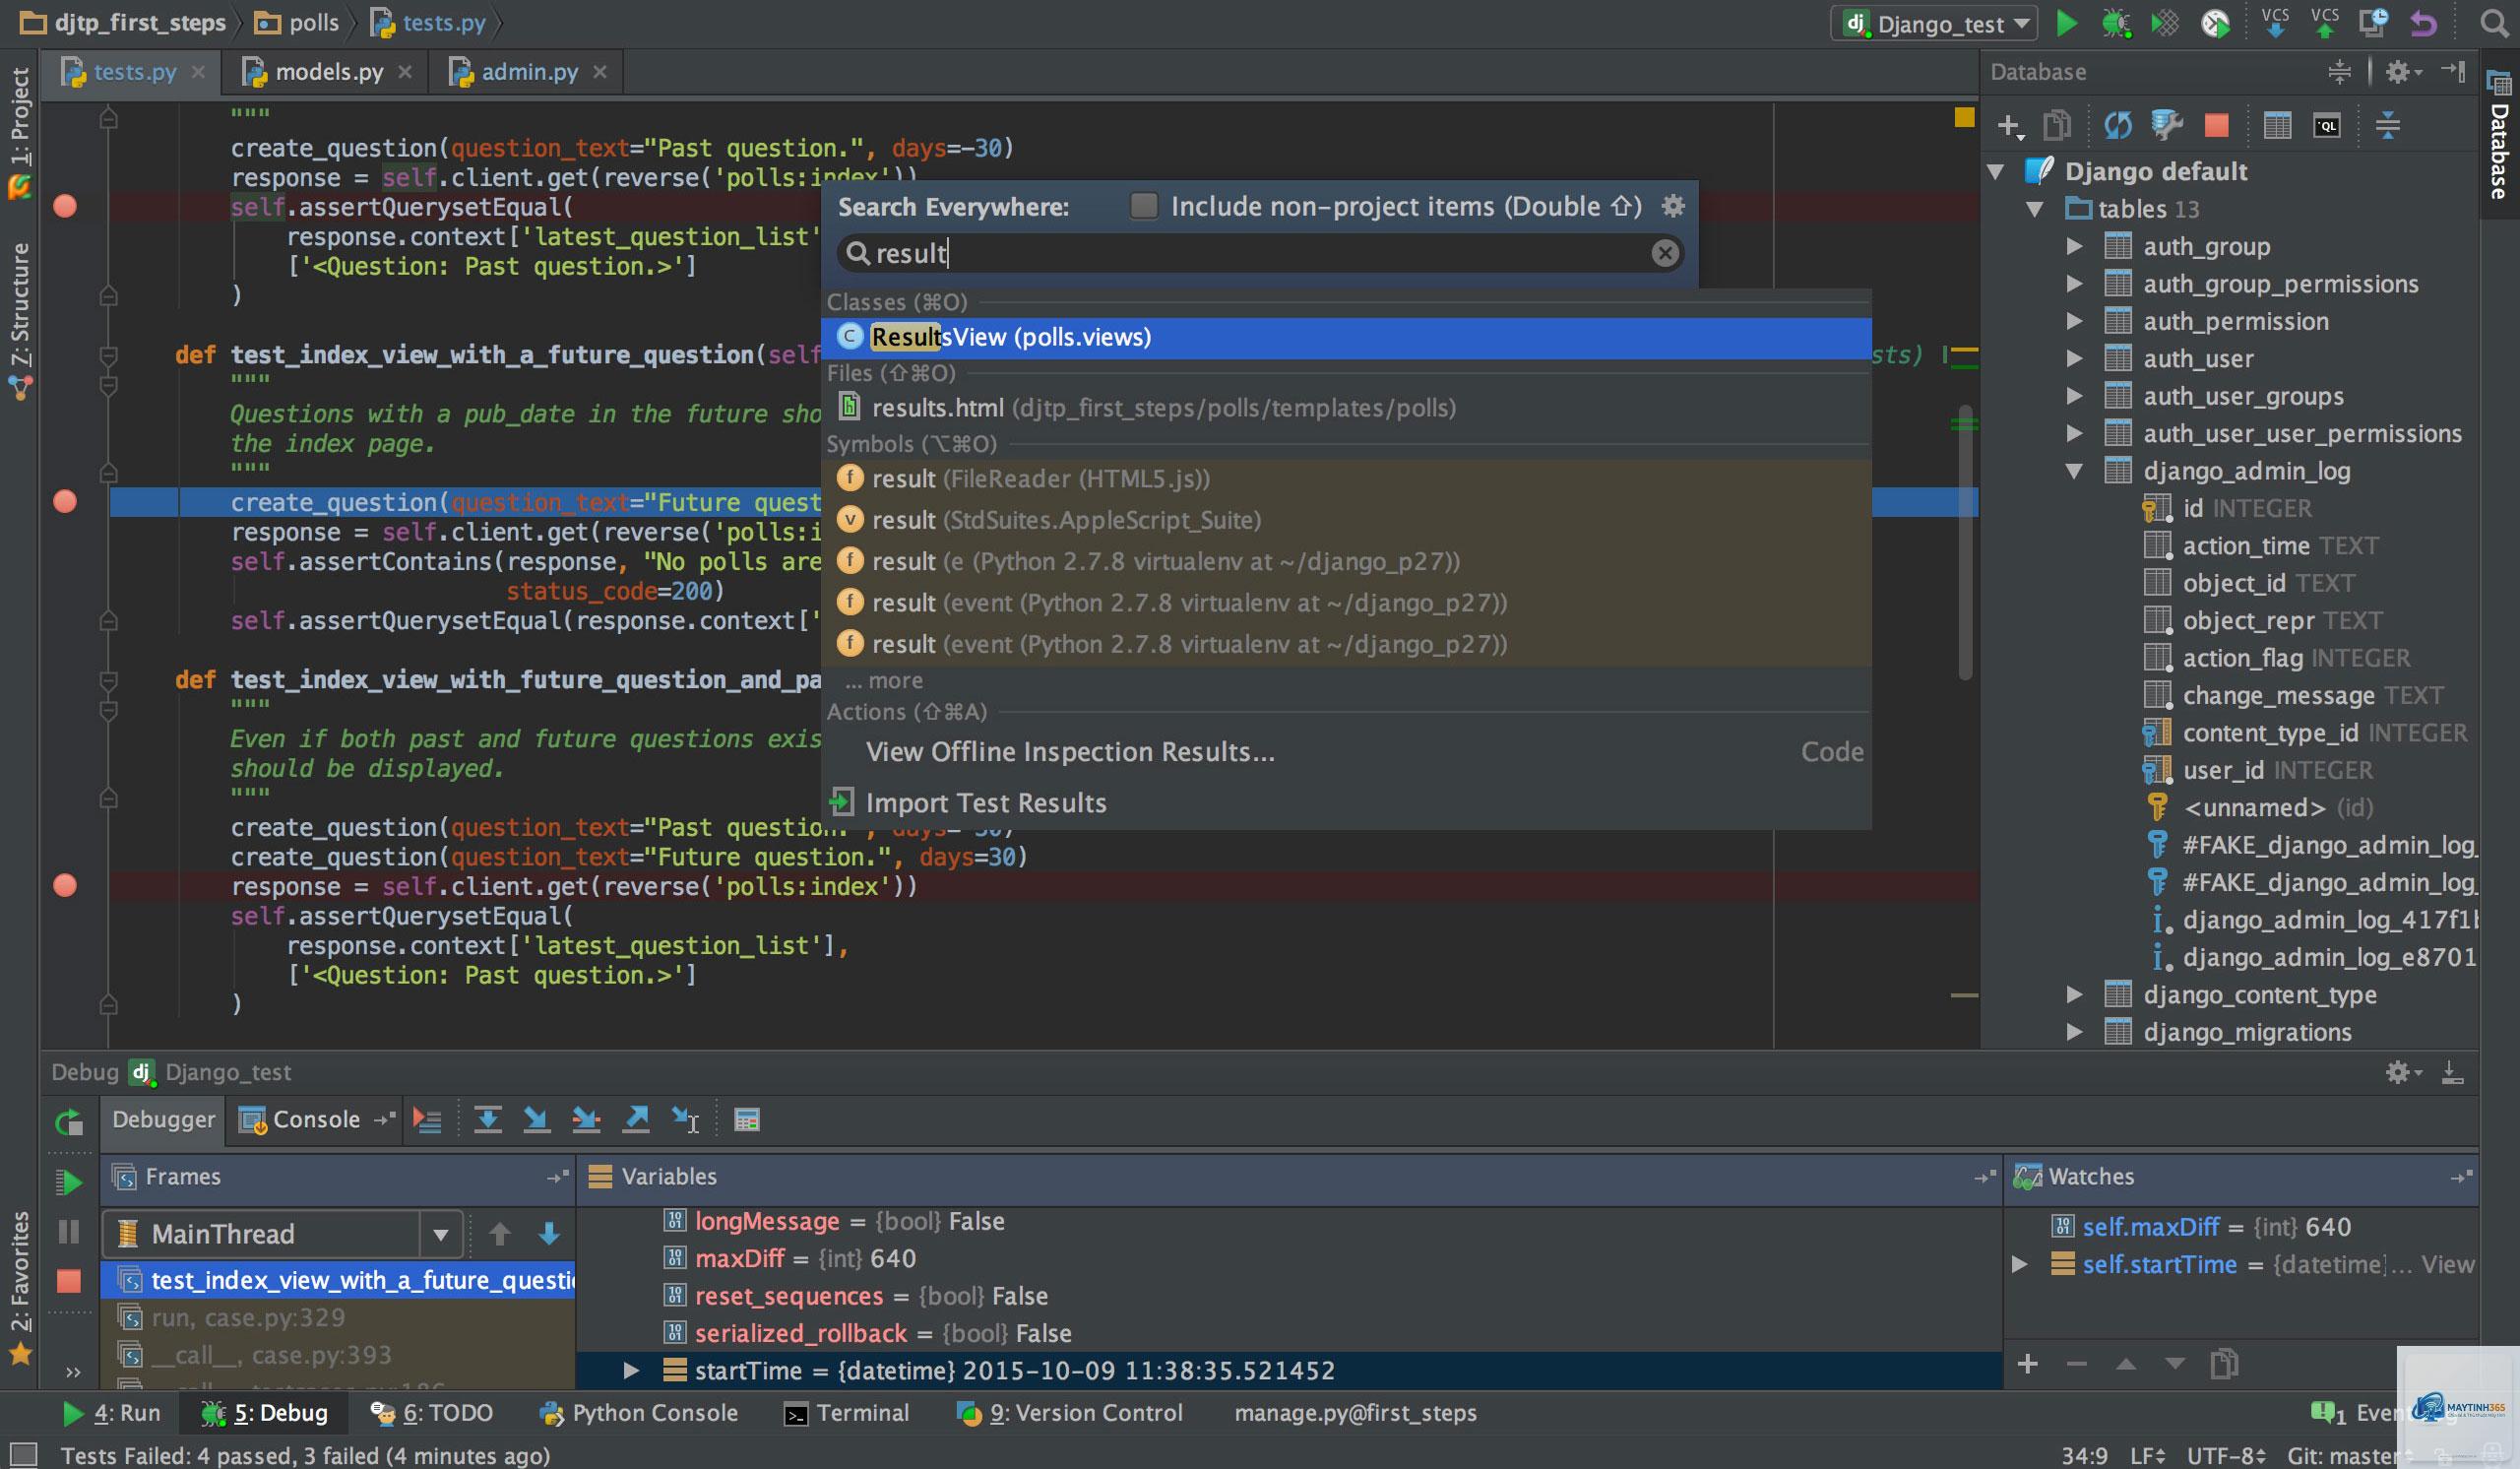Click the Rerun Django_test icon in Debug panel
The width and height of the screenshot is (2520, 1469).
point(68,1122)
